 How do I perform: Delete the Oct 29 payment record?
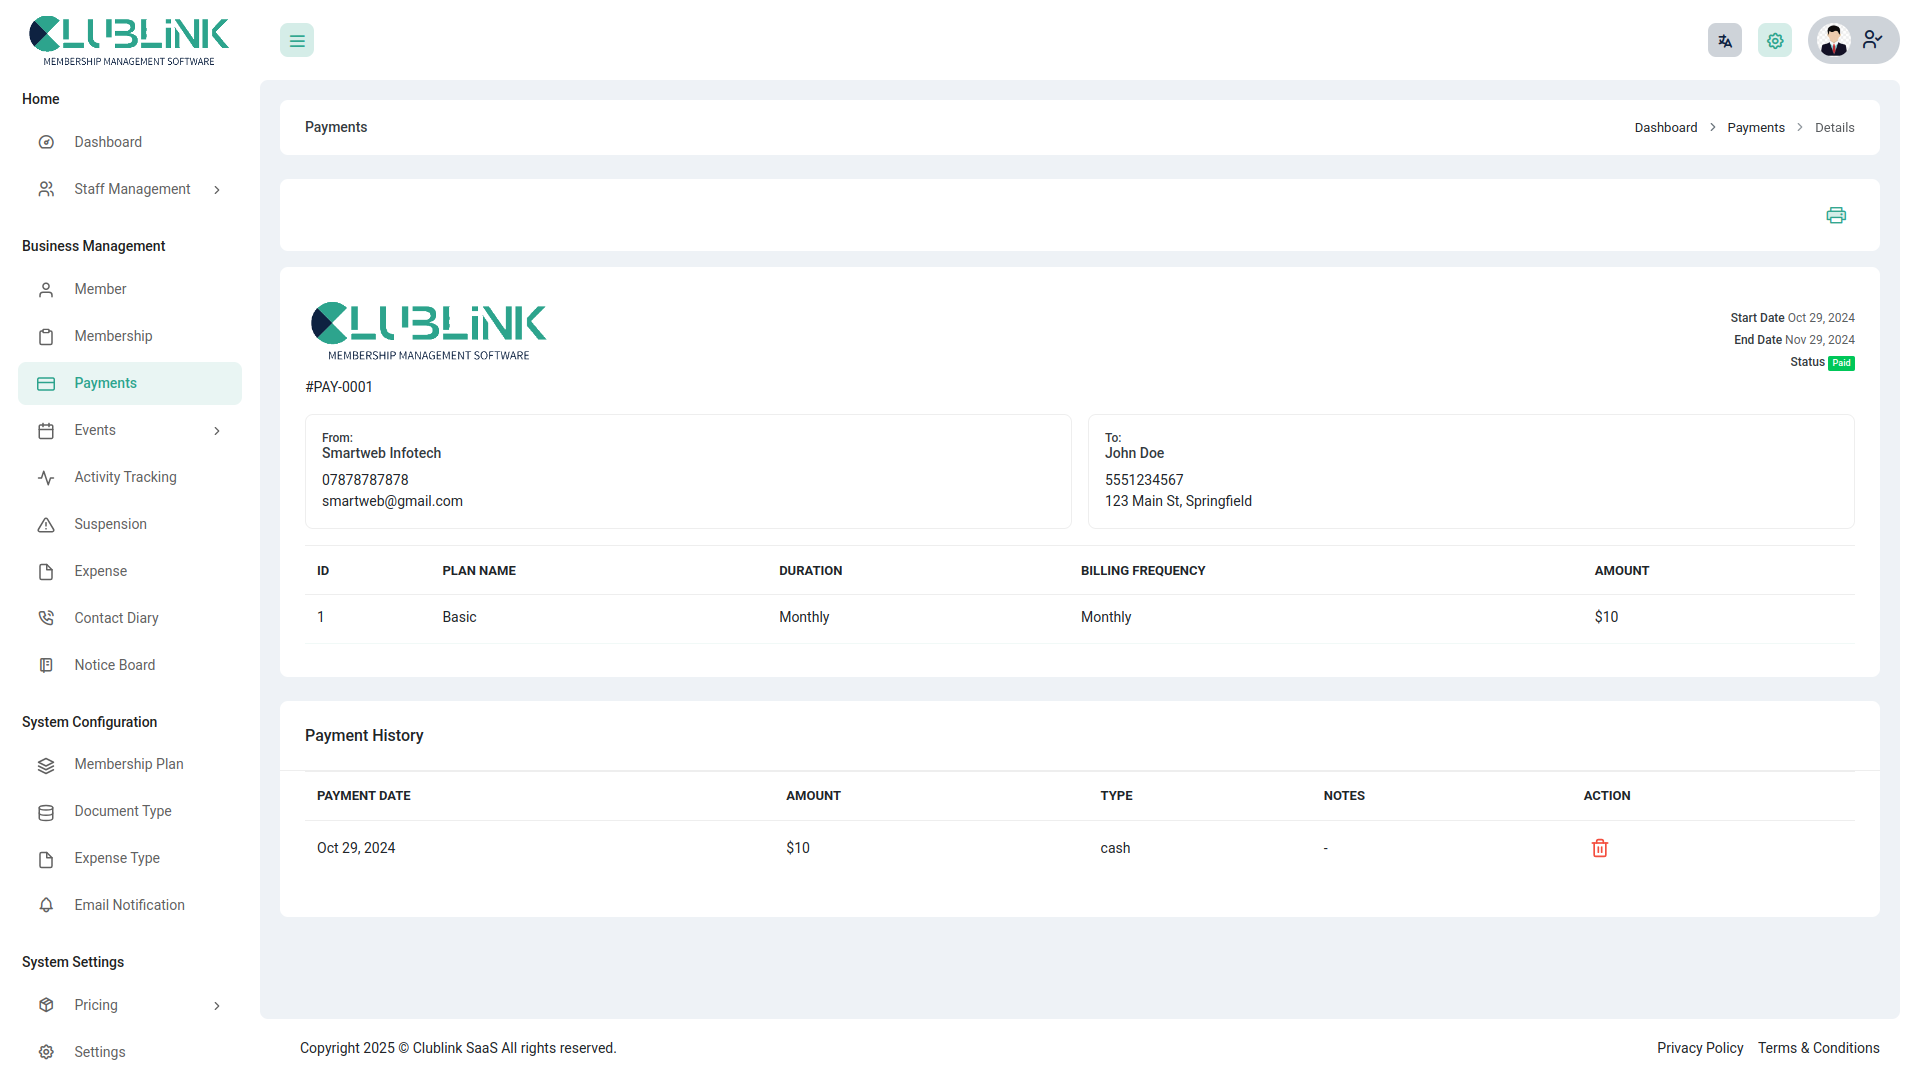pos(1599,847)
